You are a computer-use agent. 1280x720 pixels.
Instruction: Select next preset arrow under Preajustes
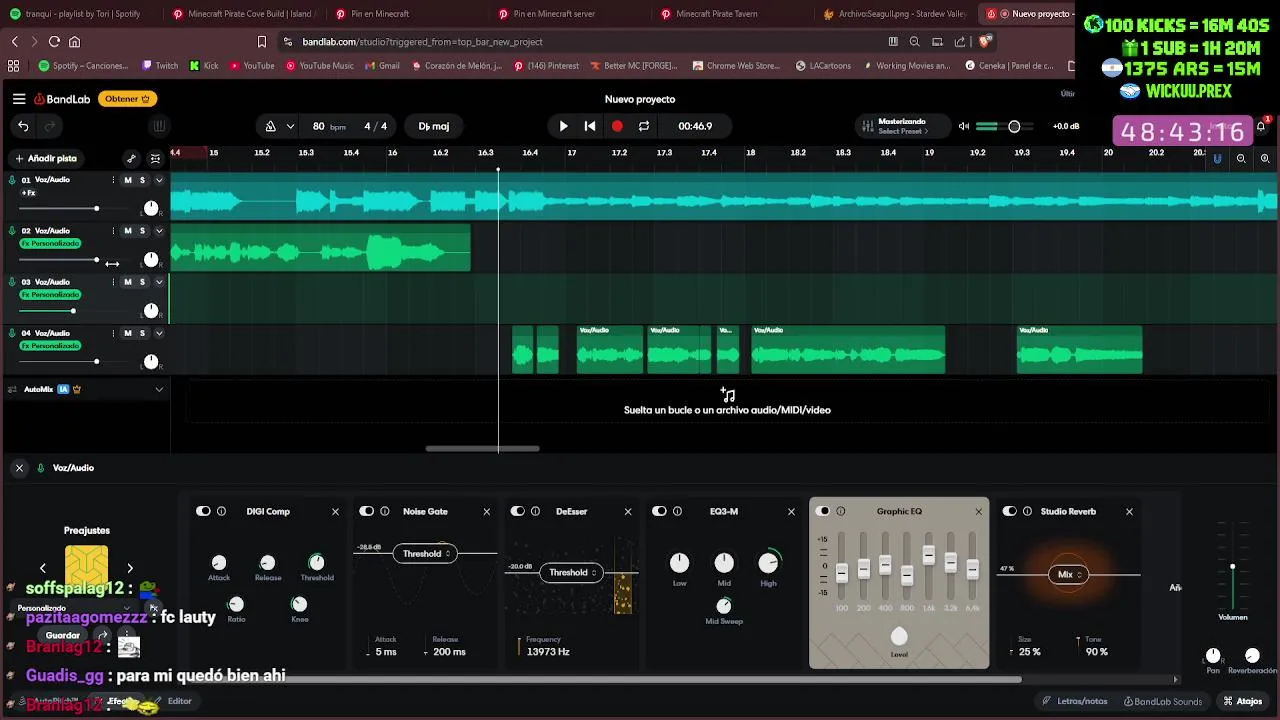[x=130, y=568]
